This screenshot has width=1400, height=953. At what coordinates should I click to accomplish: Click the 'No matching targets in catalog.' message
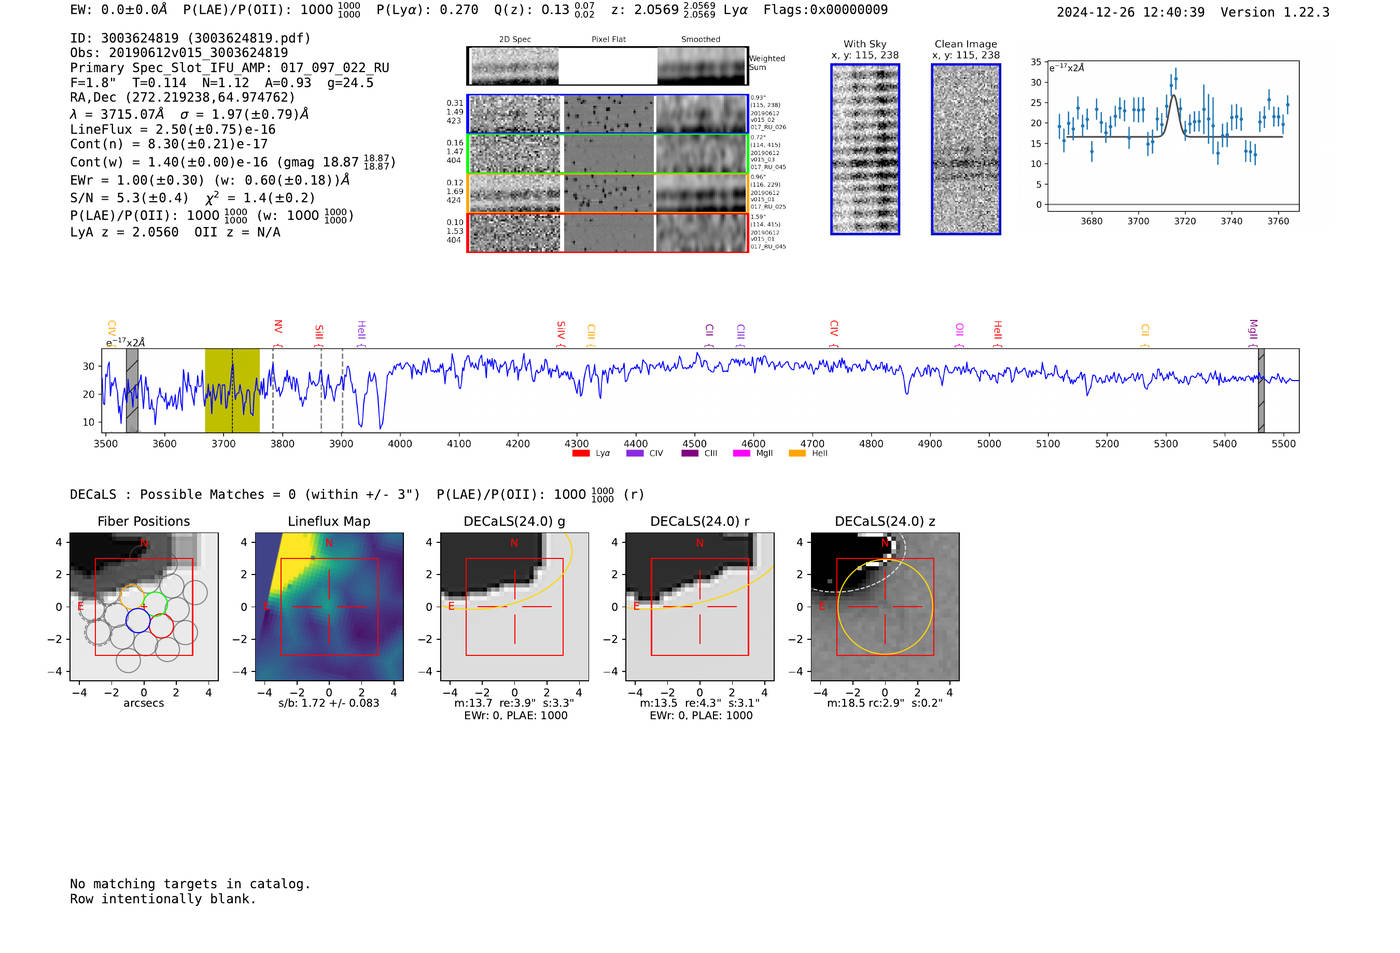point(190,884)
